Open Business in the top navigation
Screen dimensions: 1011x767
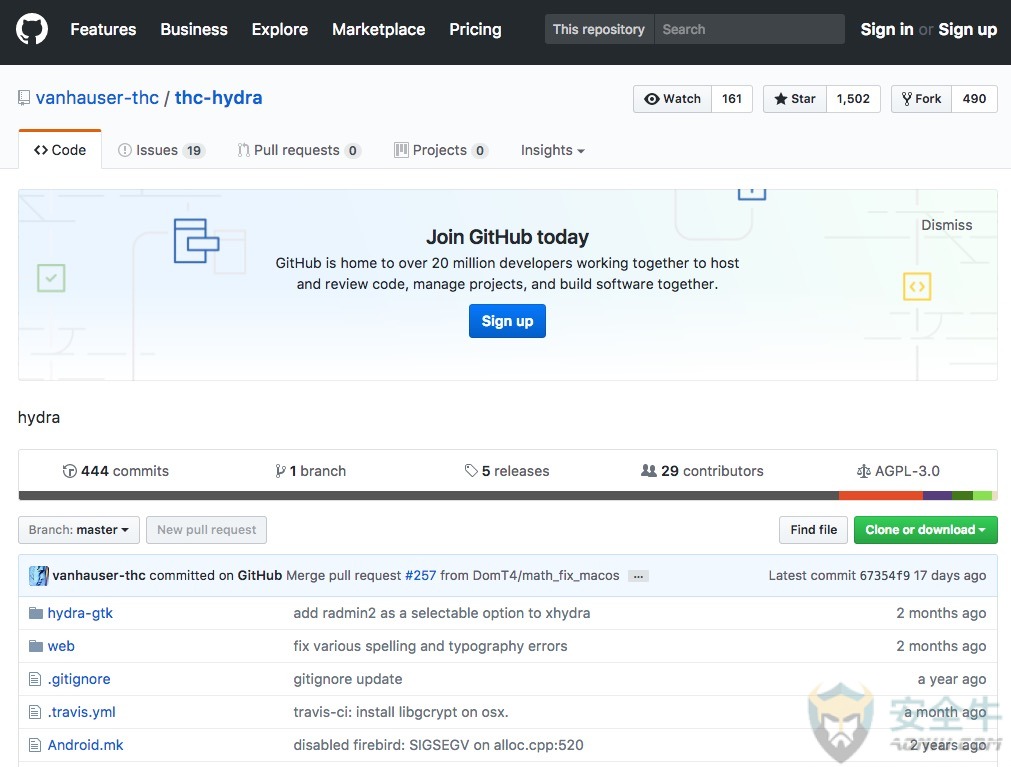pos(194,30)
